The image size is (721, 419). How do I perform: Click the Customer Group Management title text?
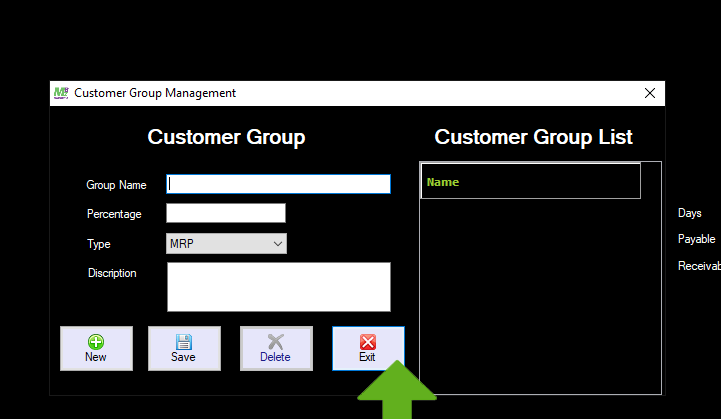pyautogui.click(x=155, y=93)
